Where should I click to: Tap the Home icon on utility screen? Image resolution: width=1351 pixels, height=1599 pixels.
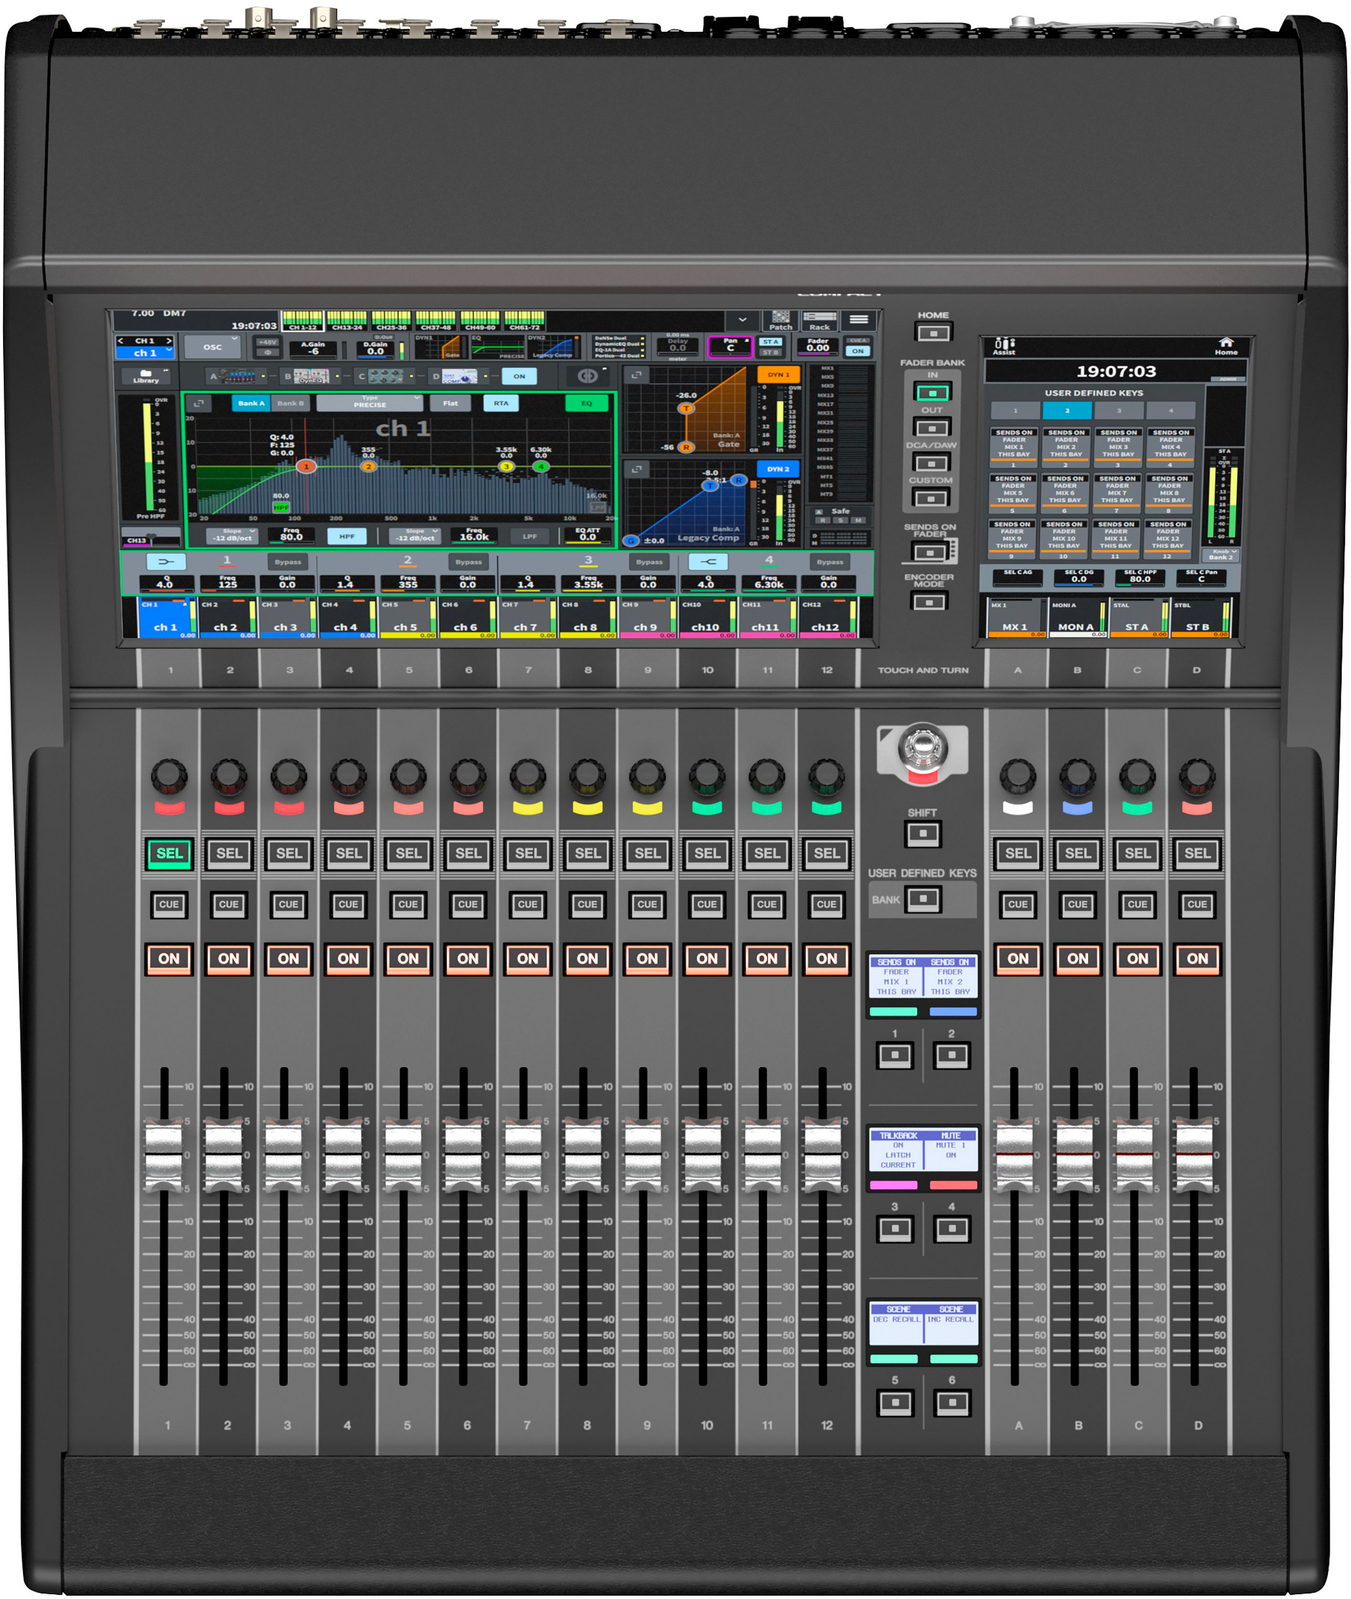click(1226, 346)
